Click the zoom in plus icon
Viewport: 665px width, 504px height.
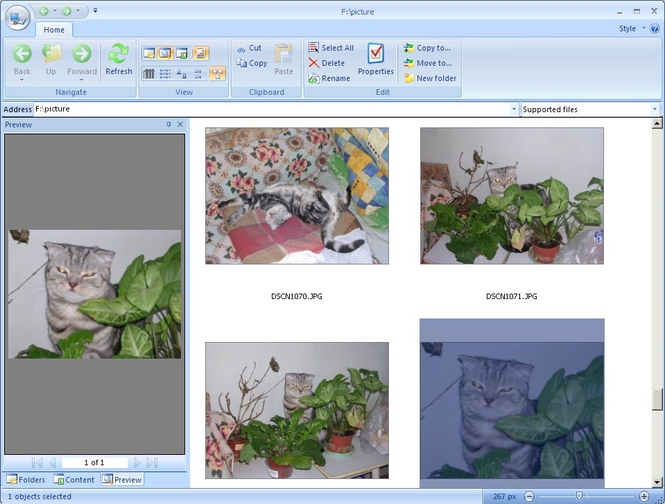[644, 496]
